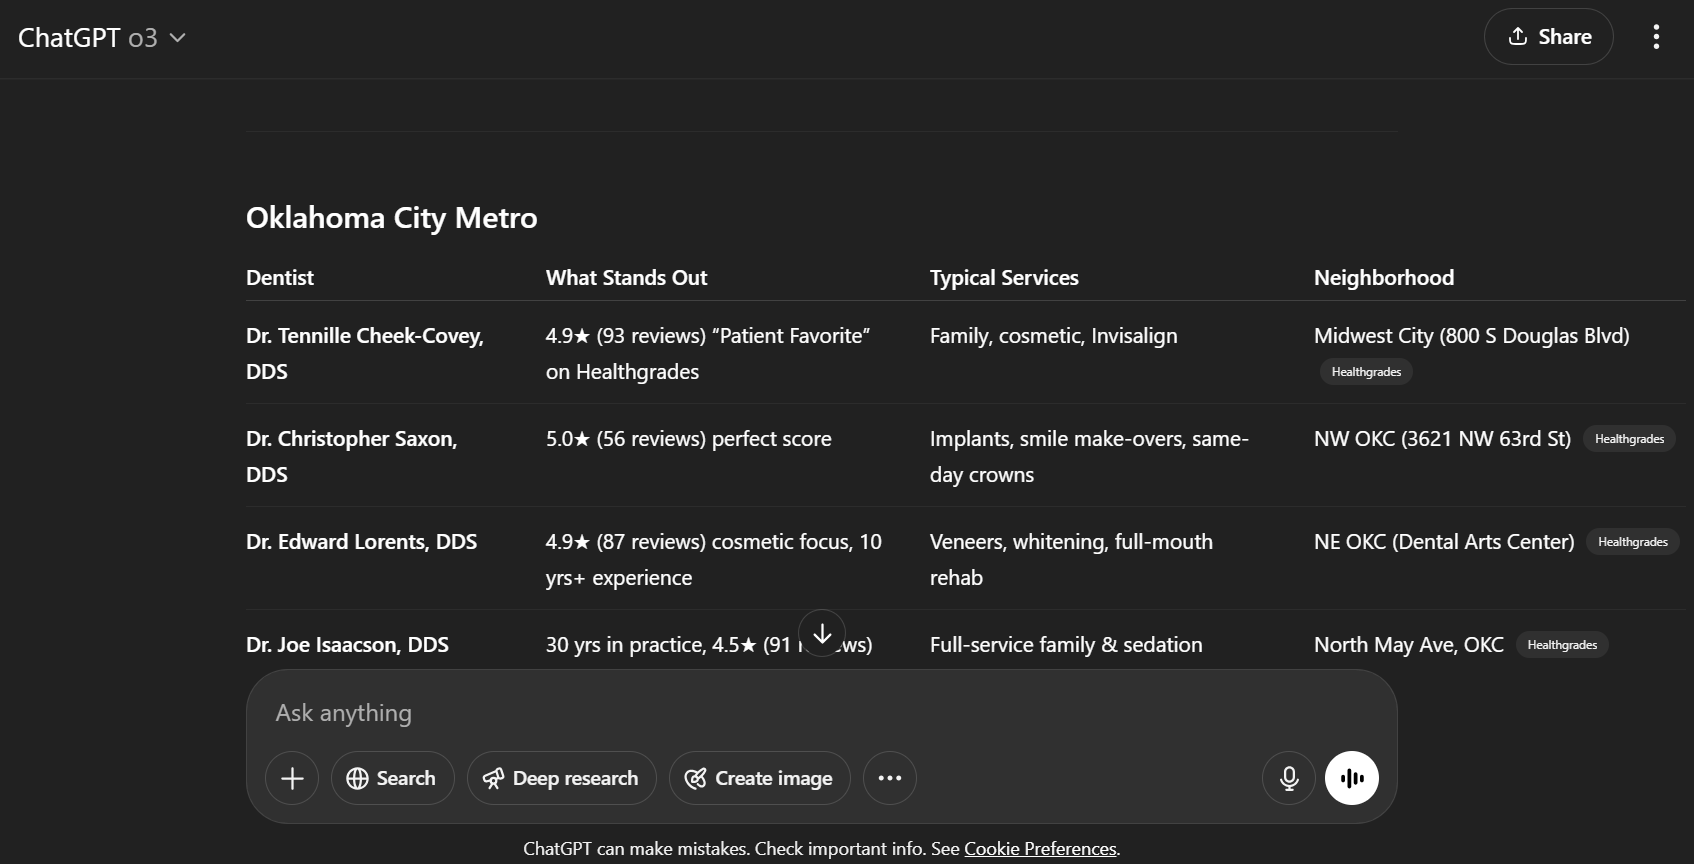1694x864 pixels.
Task: Select the Deep research tool
Action: tap(561, 778)
